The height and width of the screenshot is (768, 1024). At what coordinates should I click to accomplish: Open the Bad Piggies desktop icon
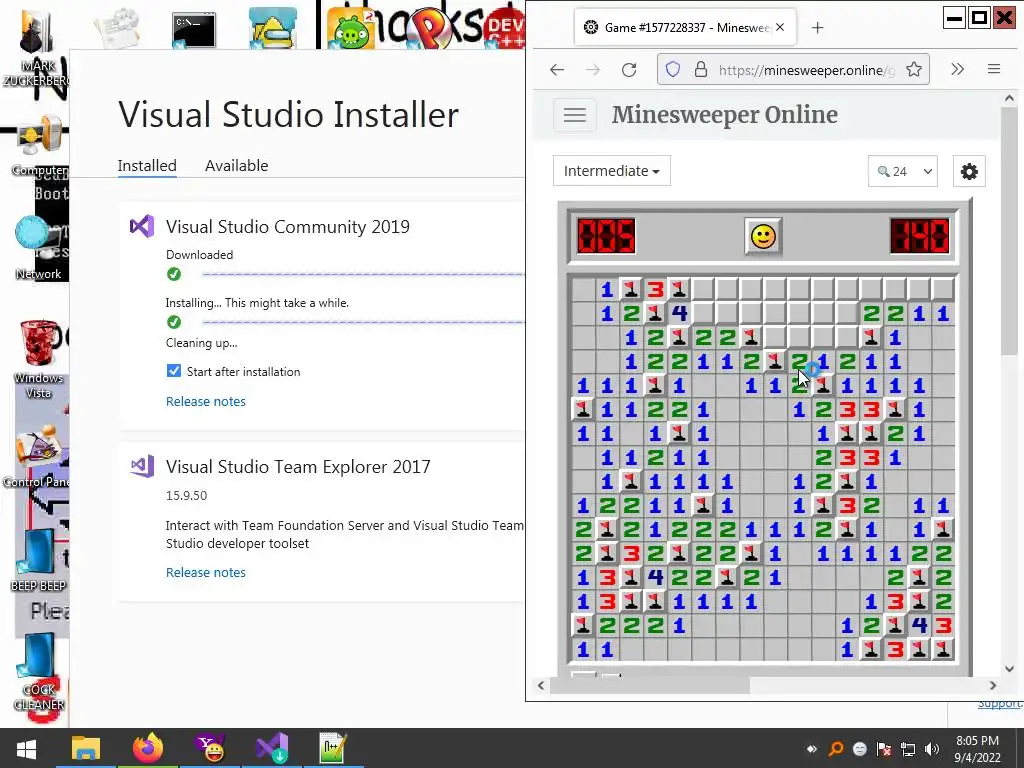click(351, 30)
